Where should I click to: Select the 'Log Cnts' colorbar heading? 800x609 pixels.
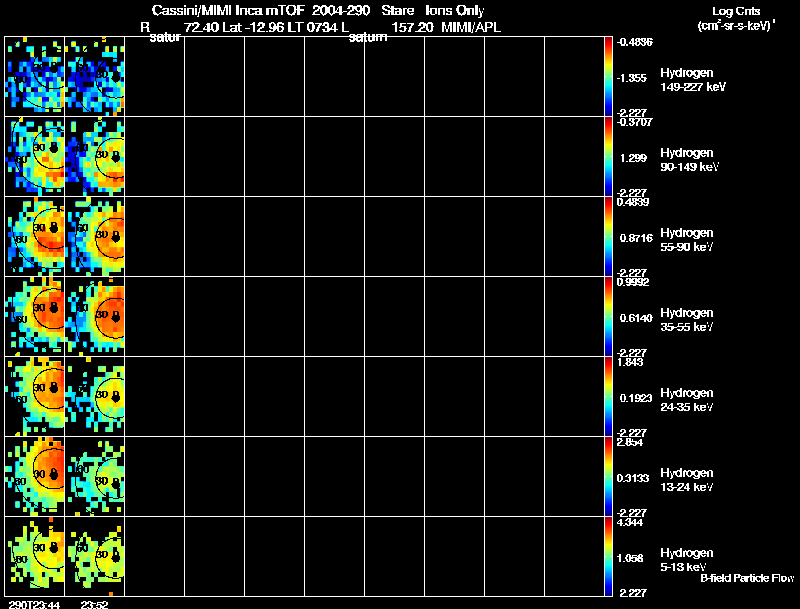tap(736, 11)
